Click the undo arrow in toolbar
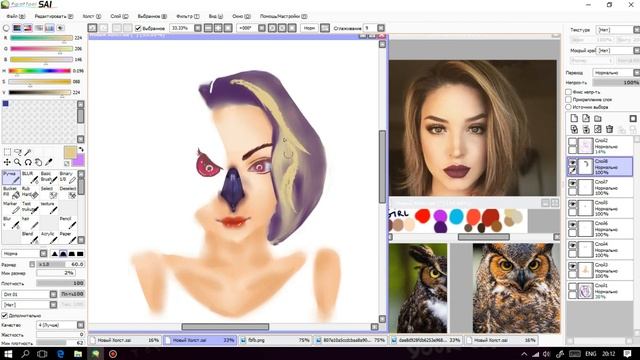This screenshot has width=640, height=360. (93, 28)
